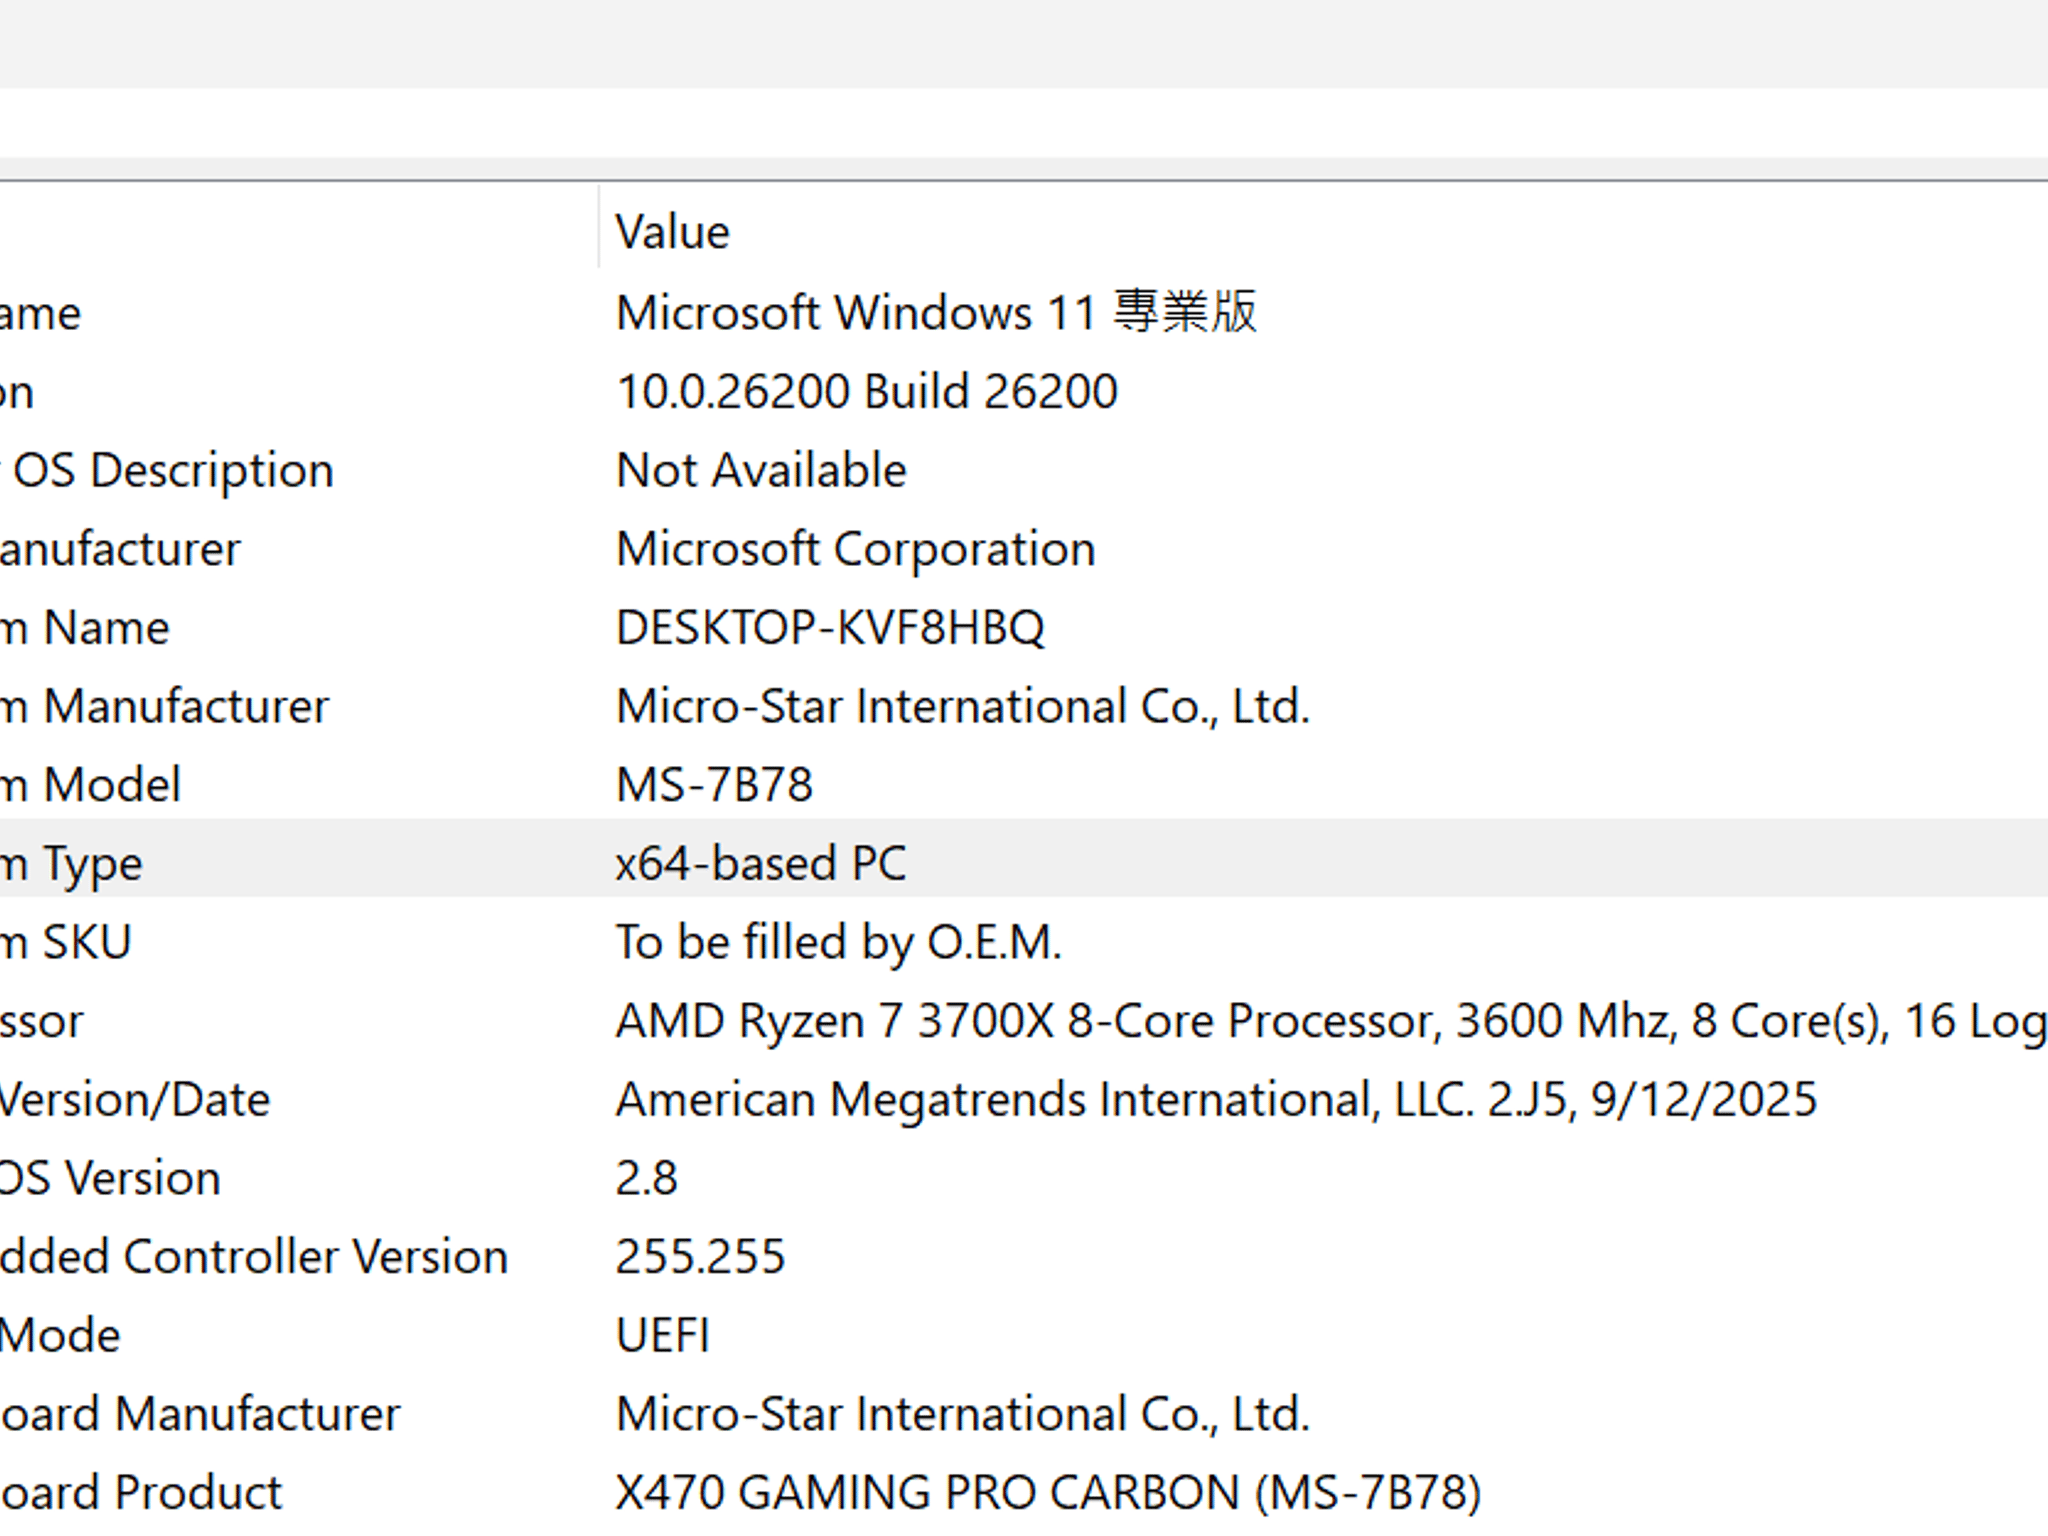
Task: Click the "MS-7B78" system model value
Action: 714,785
